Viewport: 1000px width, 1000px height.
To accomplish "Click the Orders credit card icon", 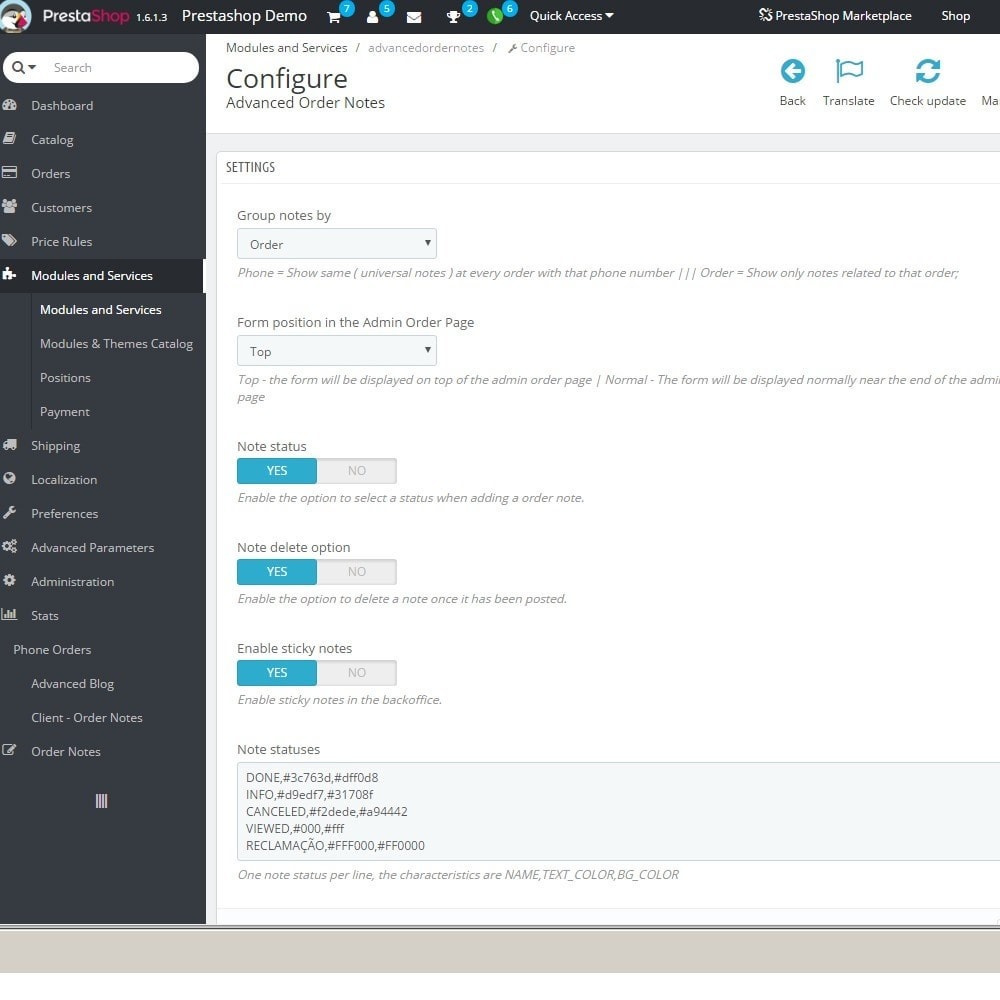I will click(x=10, y=172).
